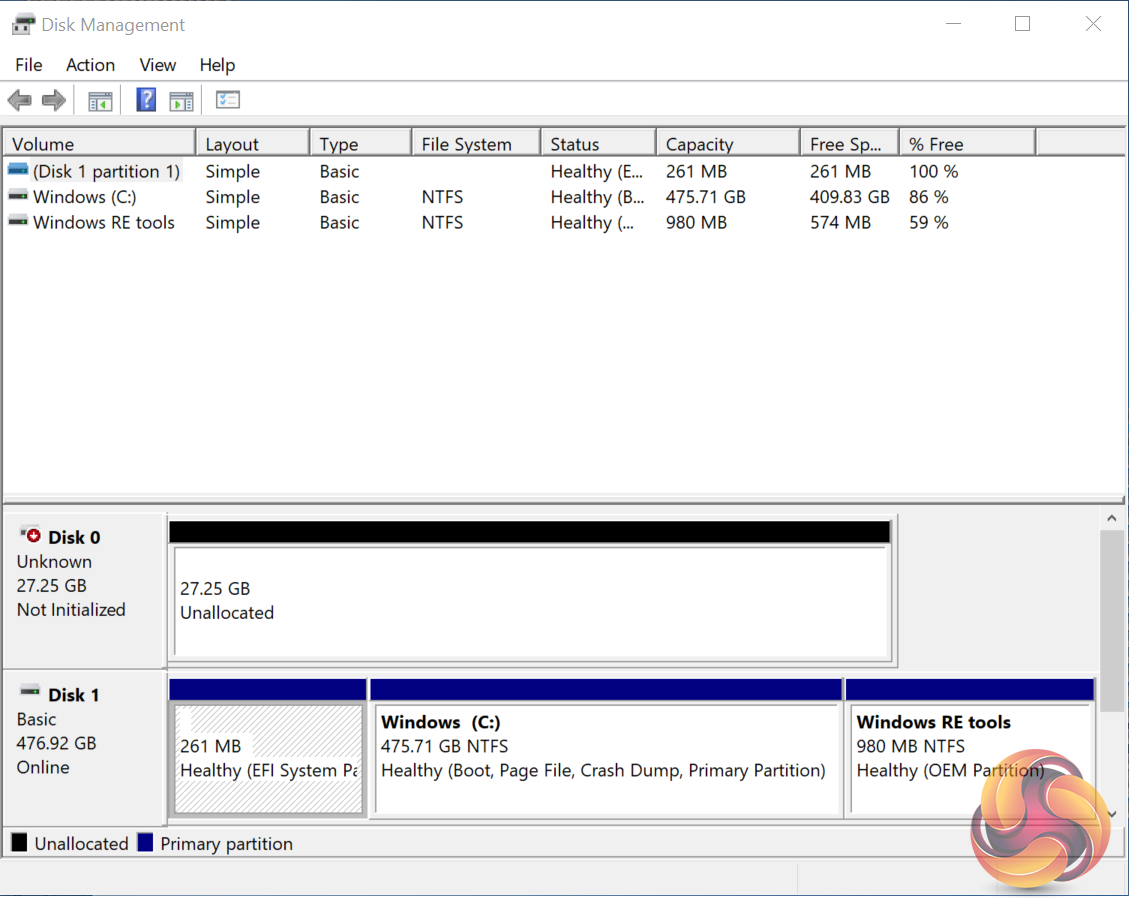Click the Healthy (B... status cell
Screen dimensions: 1130x898
[597, 197]
